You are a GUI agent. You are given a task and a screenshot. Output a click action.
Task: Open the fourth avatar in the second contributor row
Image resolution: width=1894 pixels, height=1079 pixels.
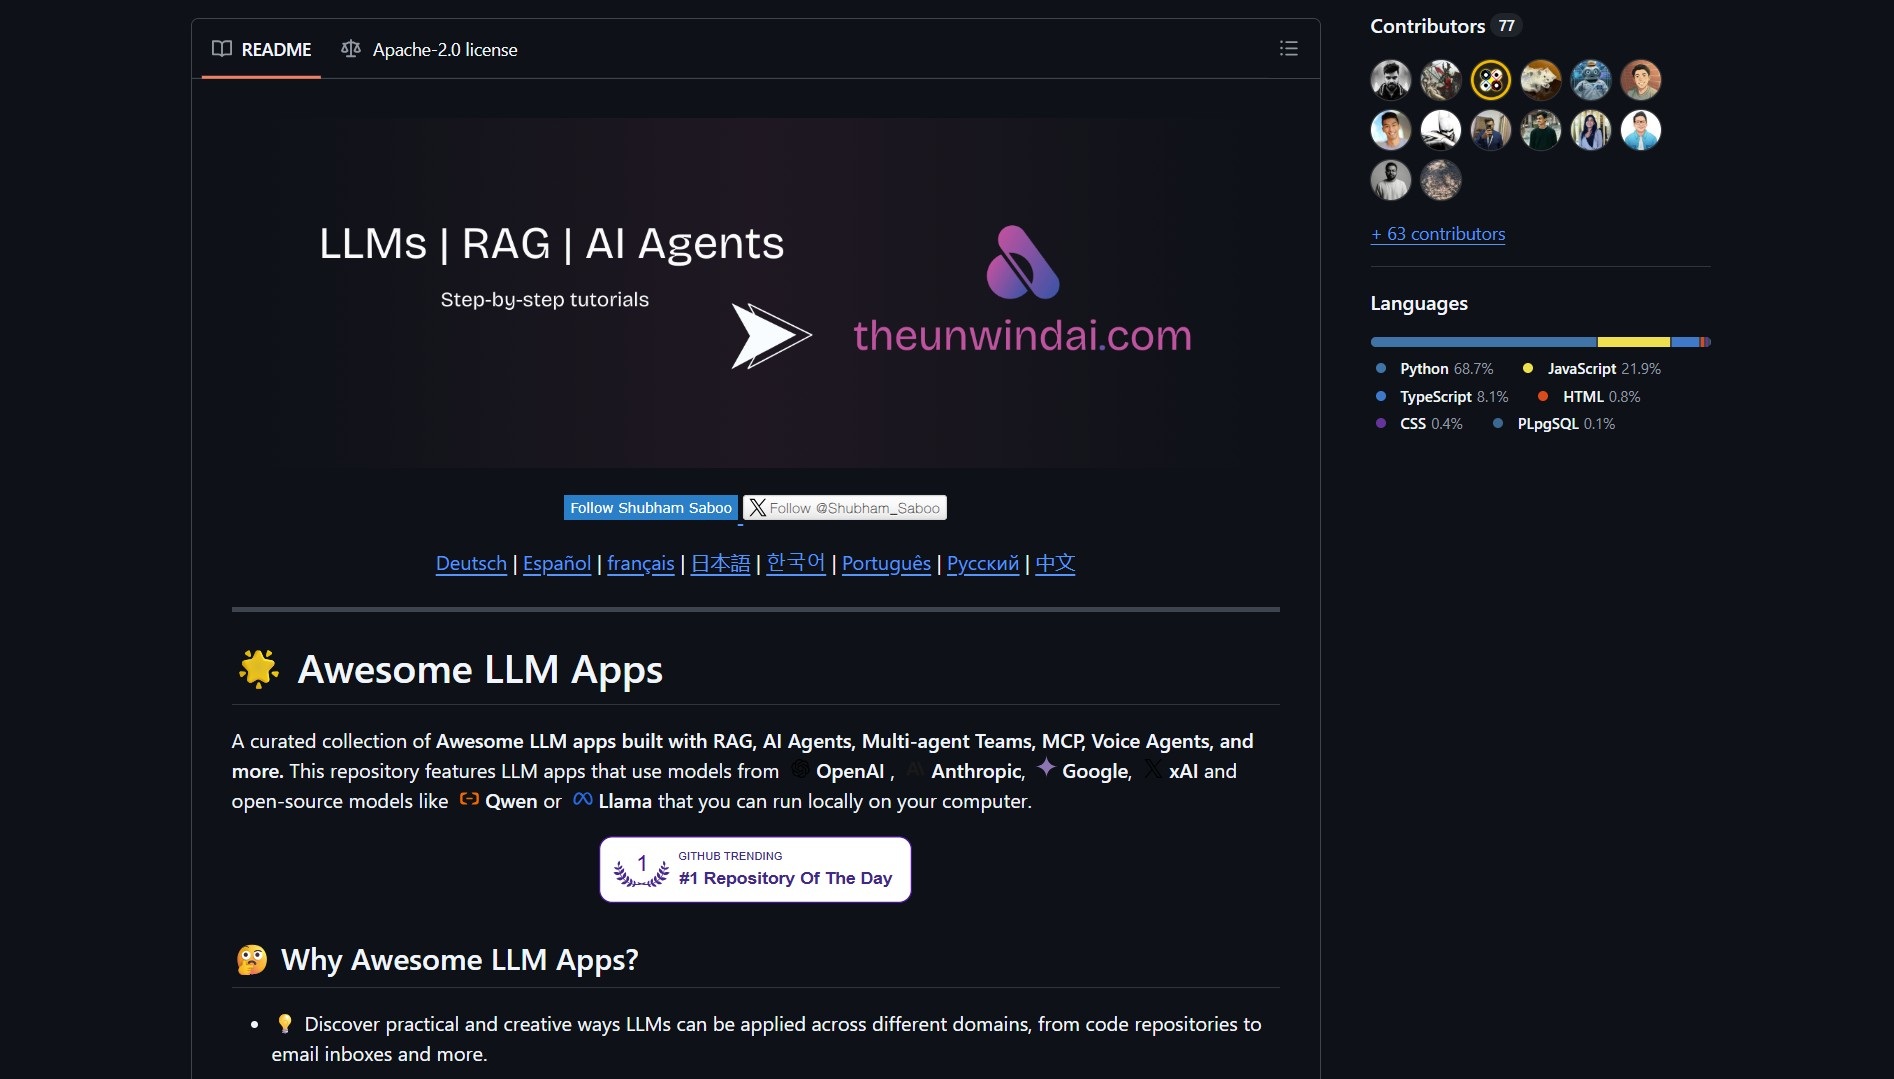pyautogui.click(x=1541, y=130)
